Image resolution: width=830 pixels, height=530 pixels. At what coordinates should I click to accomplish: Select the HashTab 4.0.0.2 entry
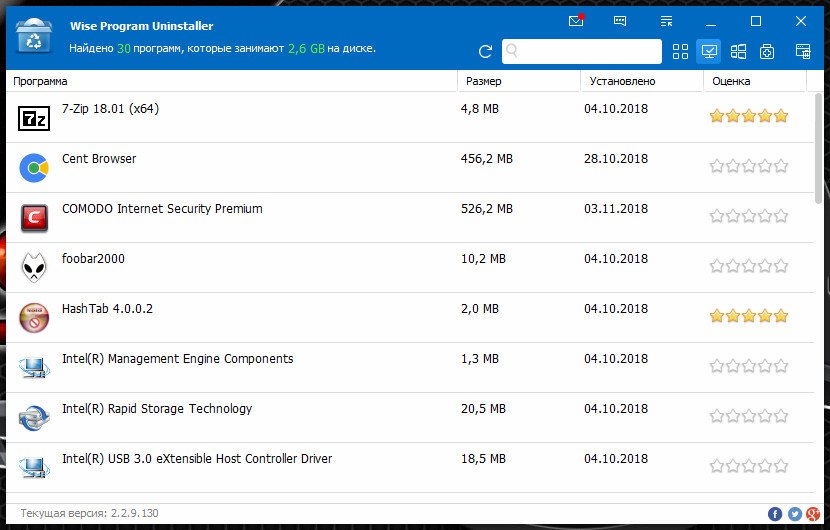[x=410, y=317]
